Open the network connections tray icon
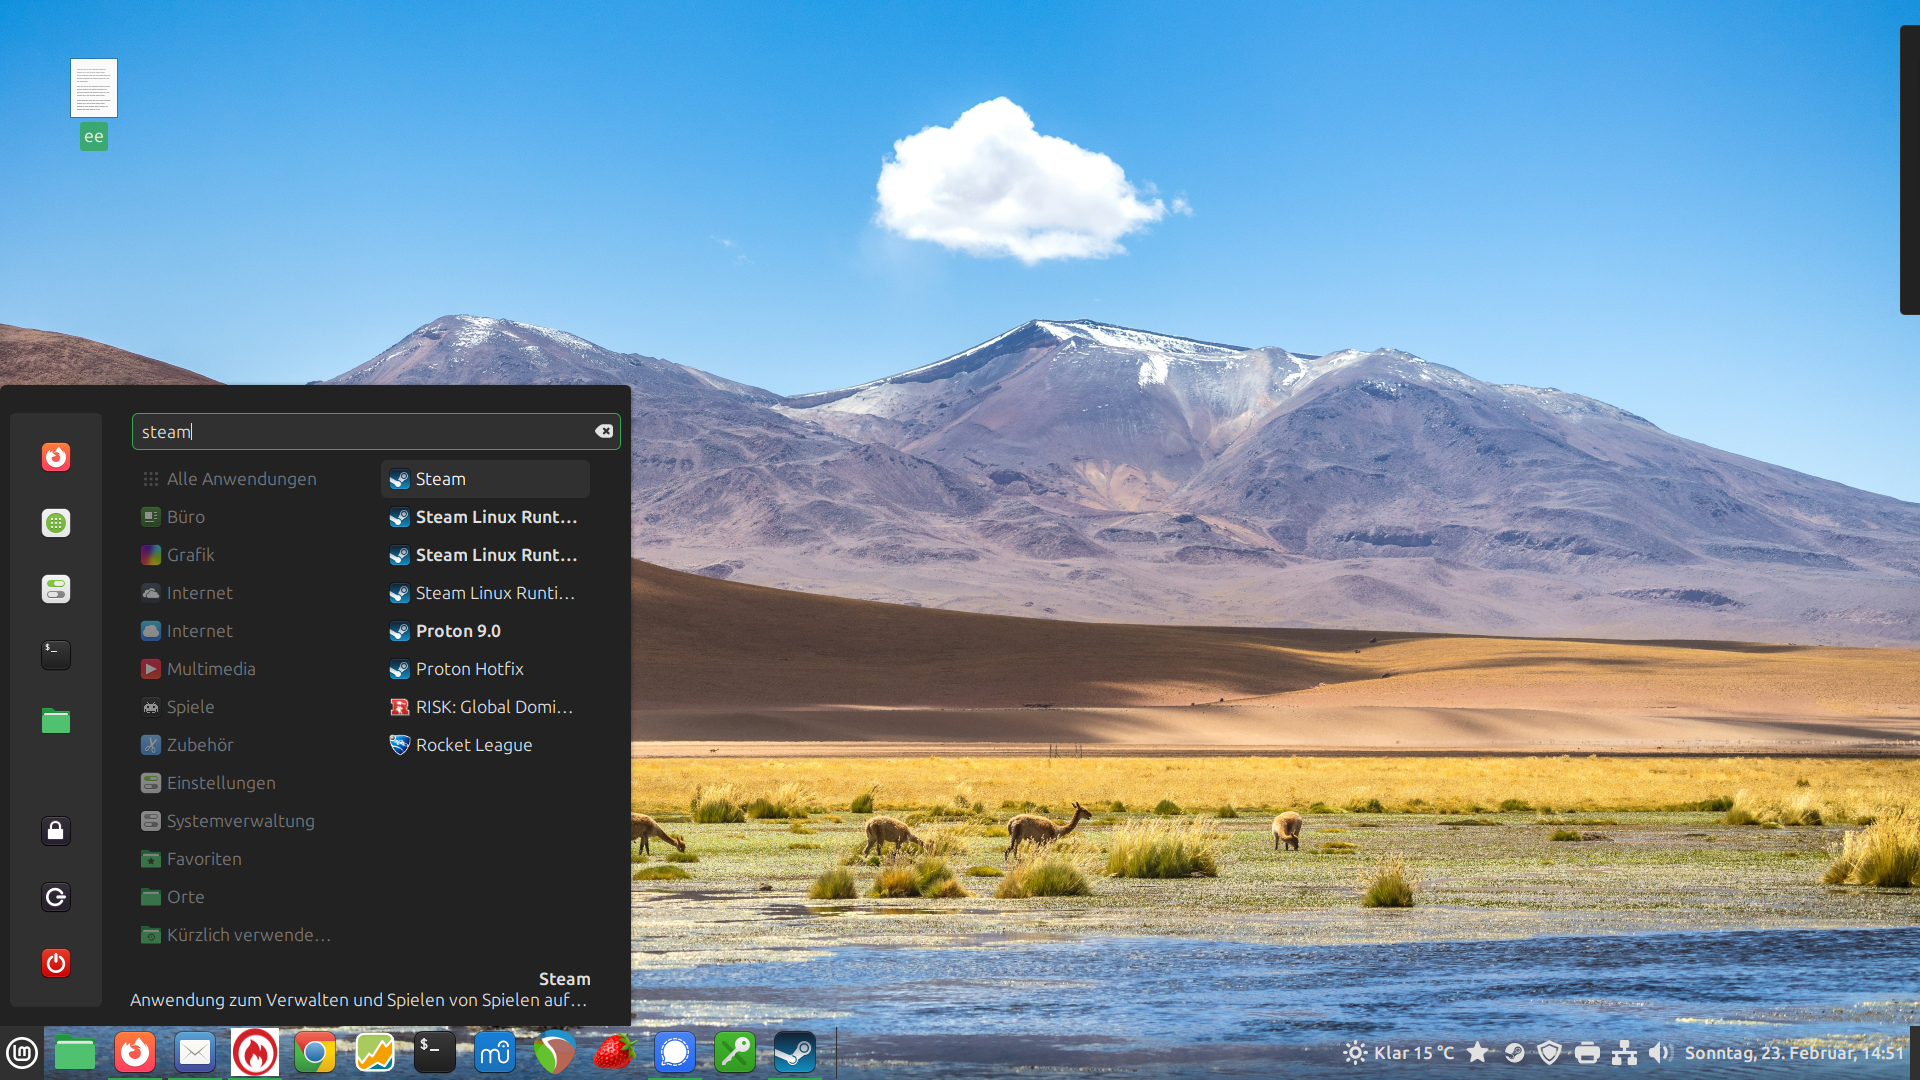The width and height of the screenshot is (1920, 1080). 1624,1052
